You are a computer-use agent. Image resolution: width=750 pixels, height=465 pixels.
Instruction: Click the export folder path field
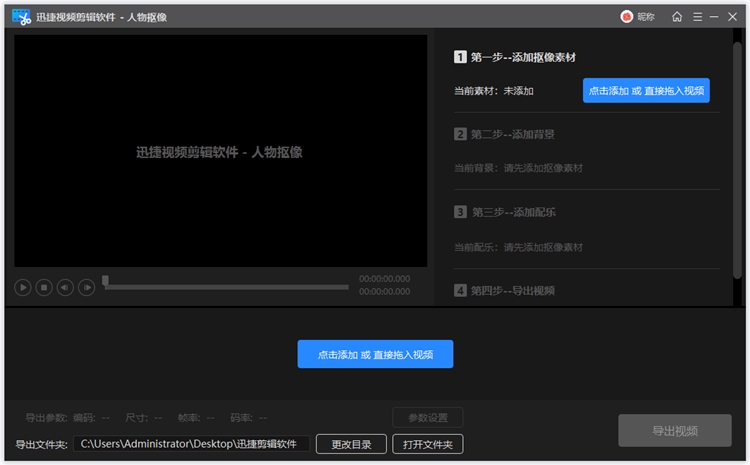[x=191, y=444]
